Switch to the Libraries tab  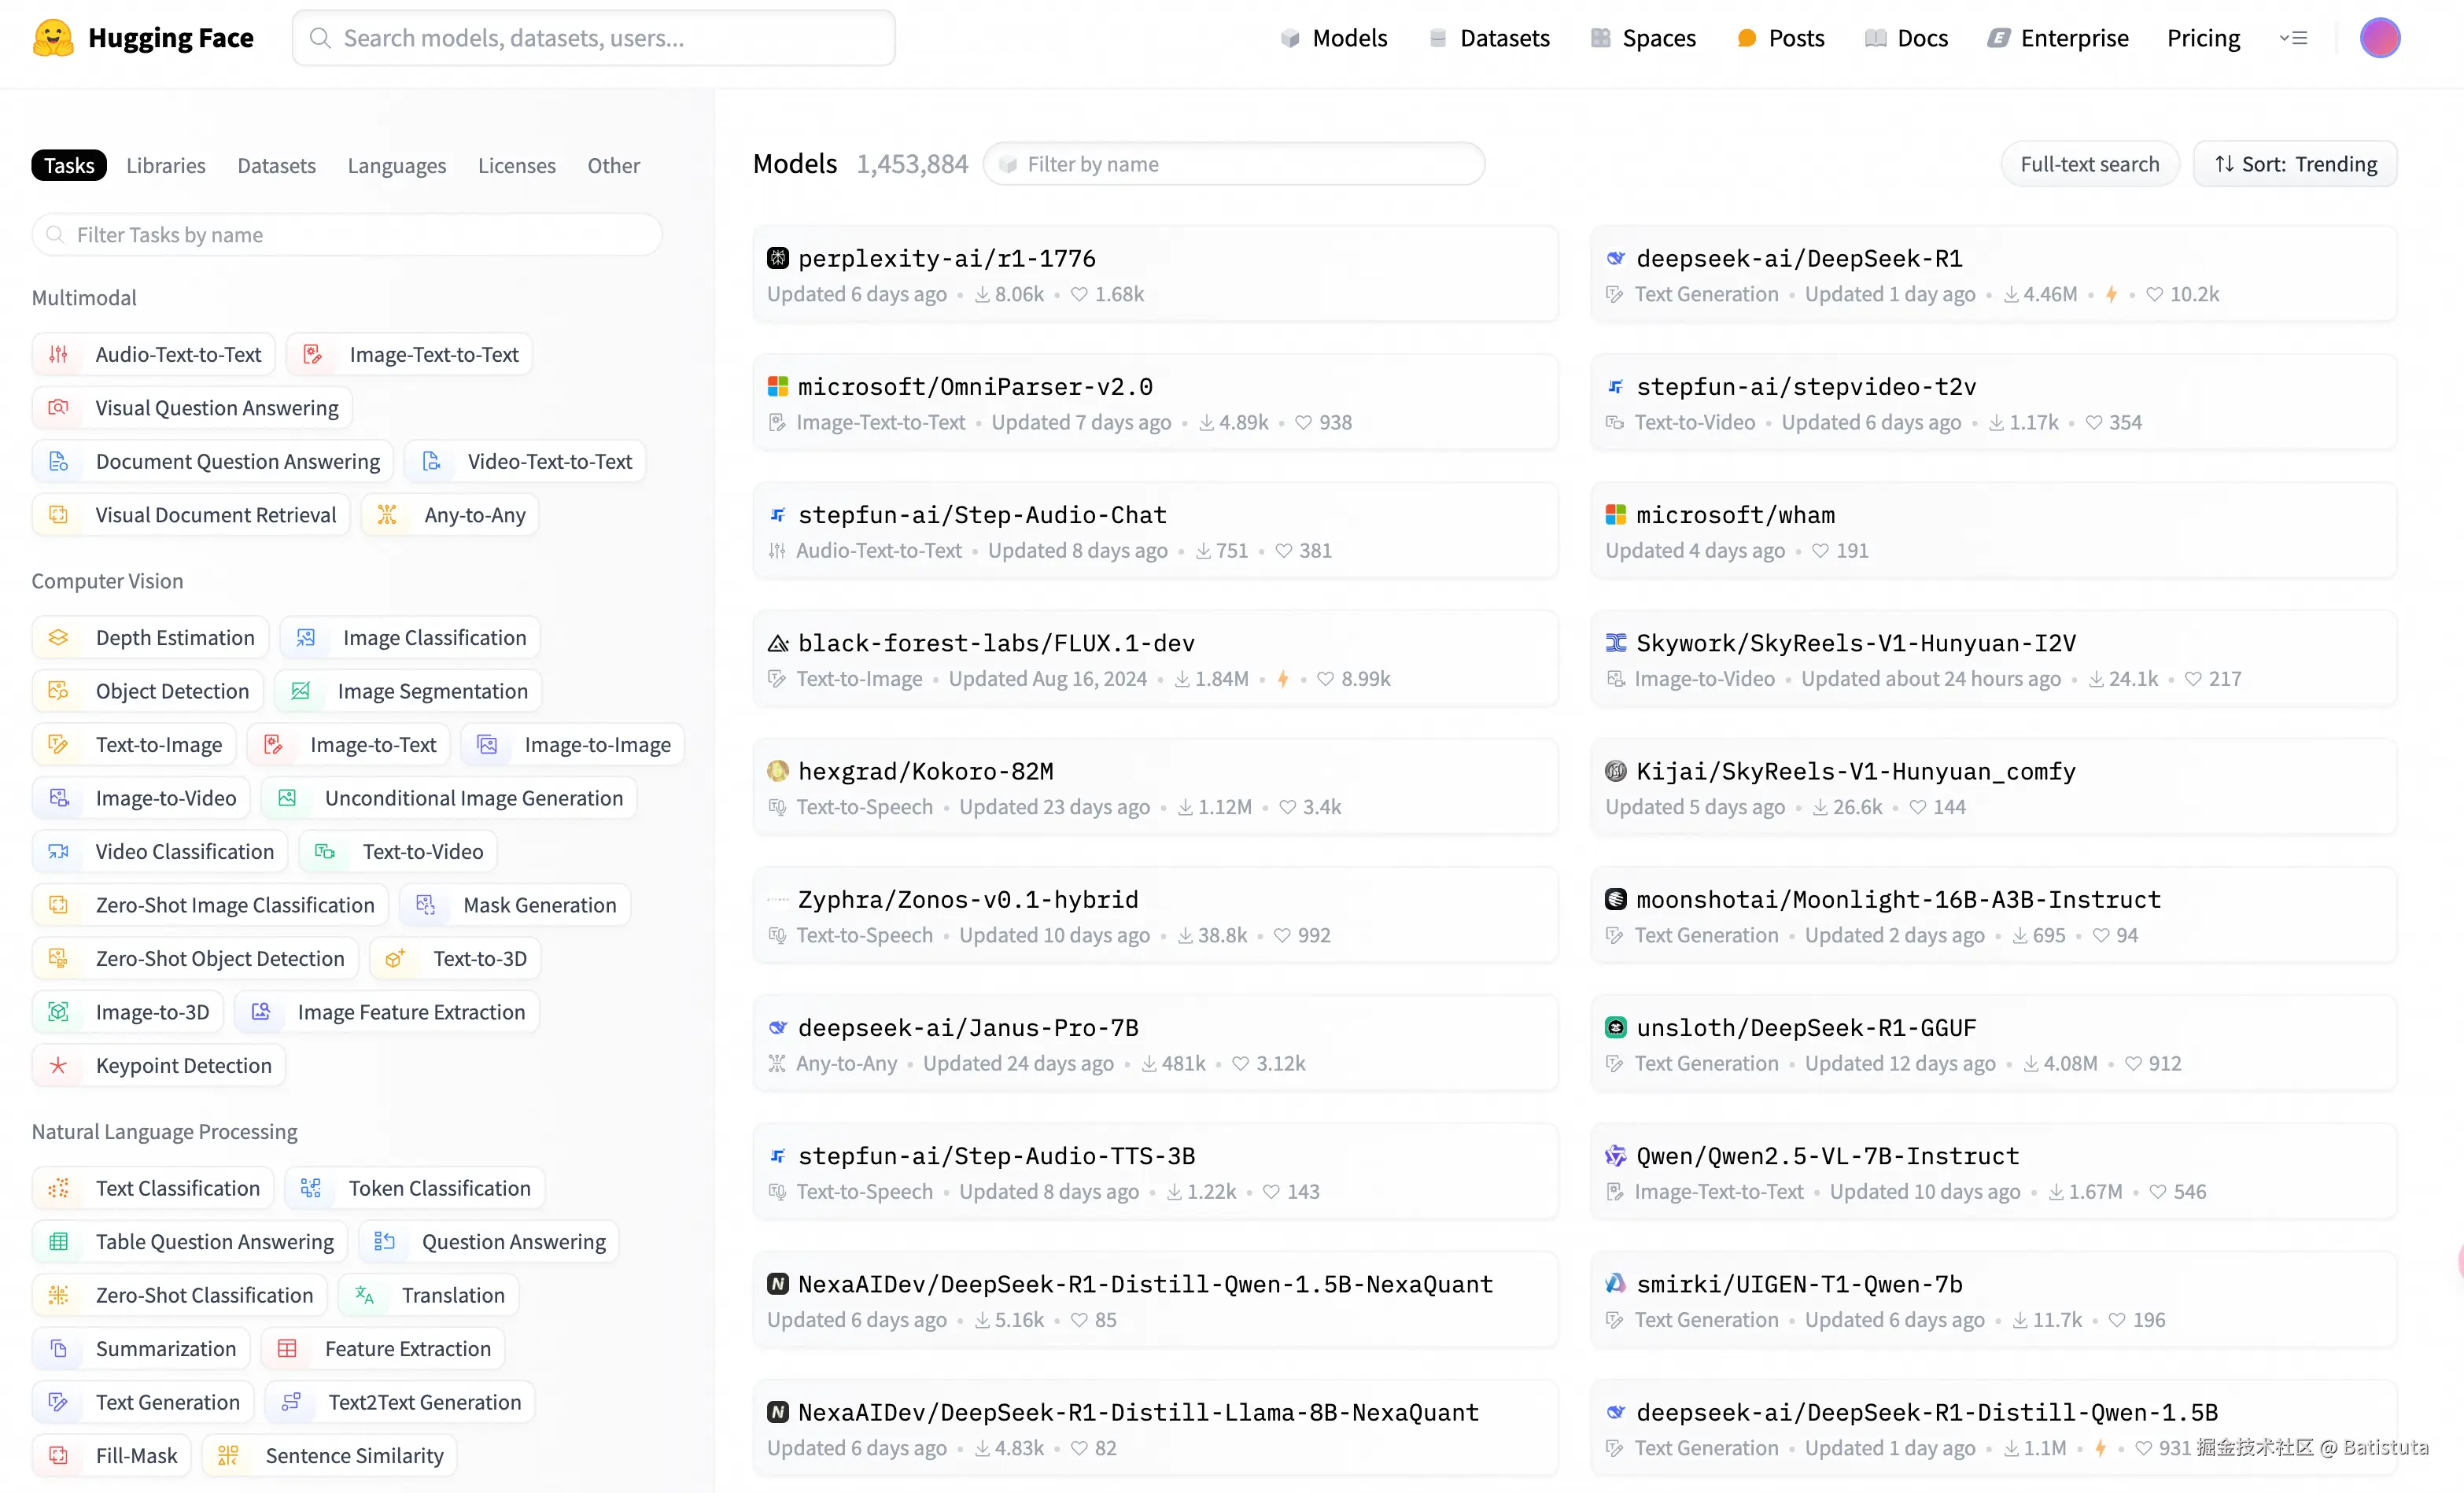coord(166,166)
